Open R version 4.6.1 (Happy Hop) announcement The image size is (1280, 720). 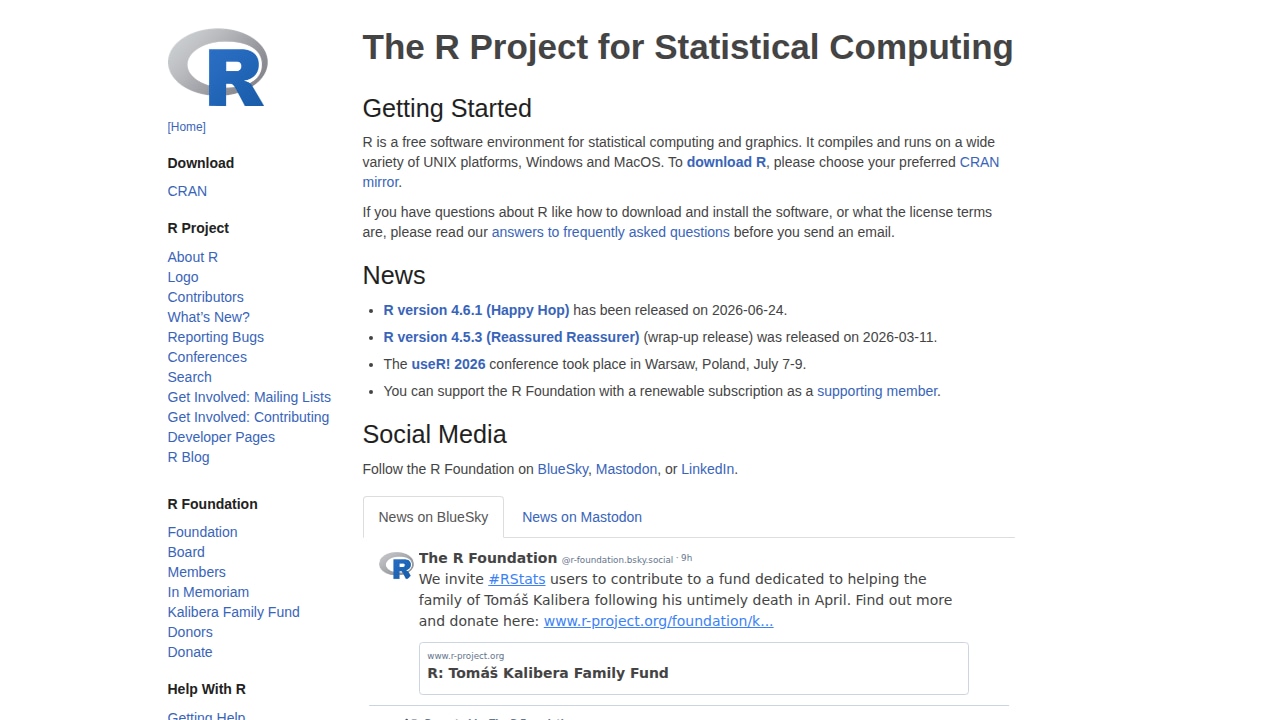(x=476, y=310)
